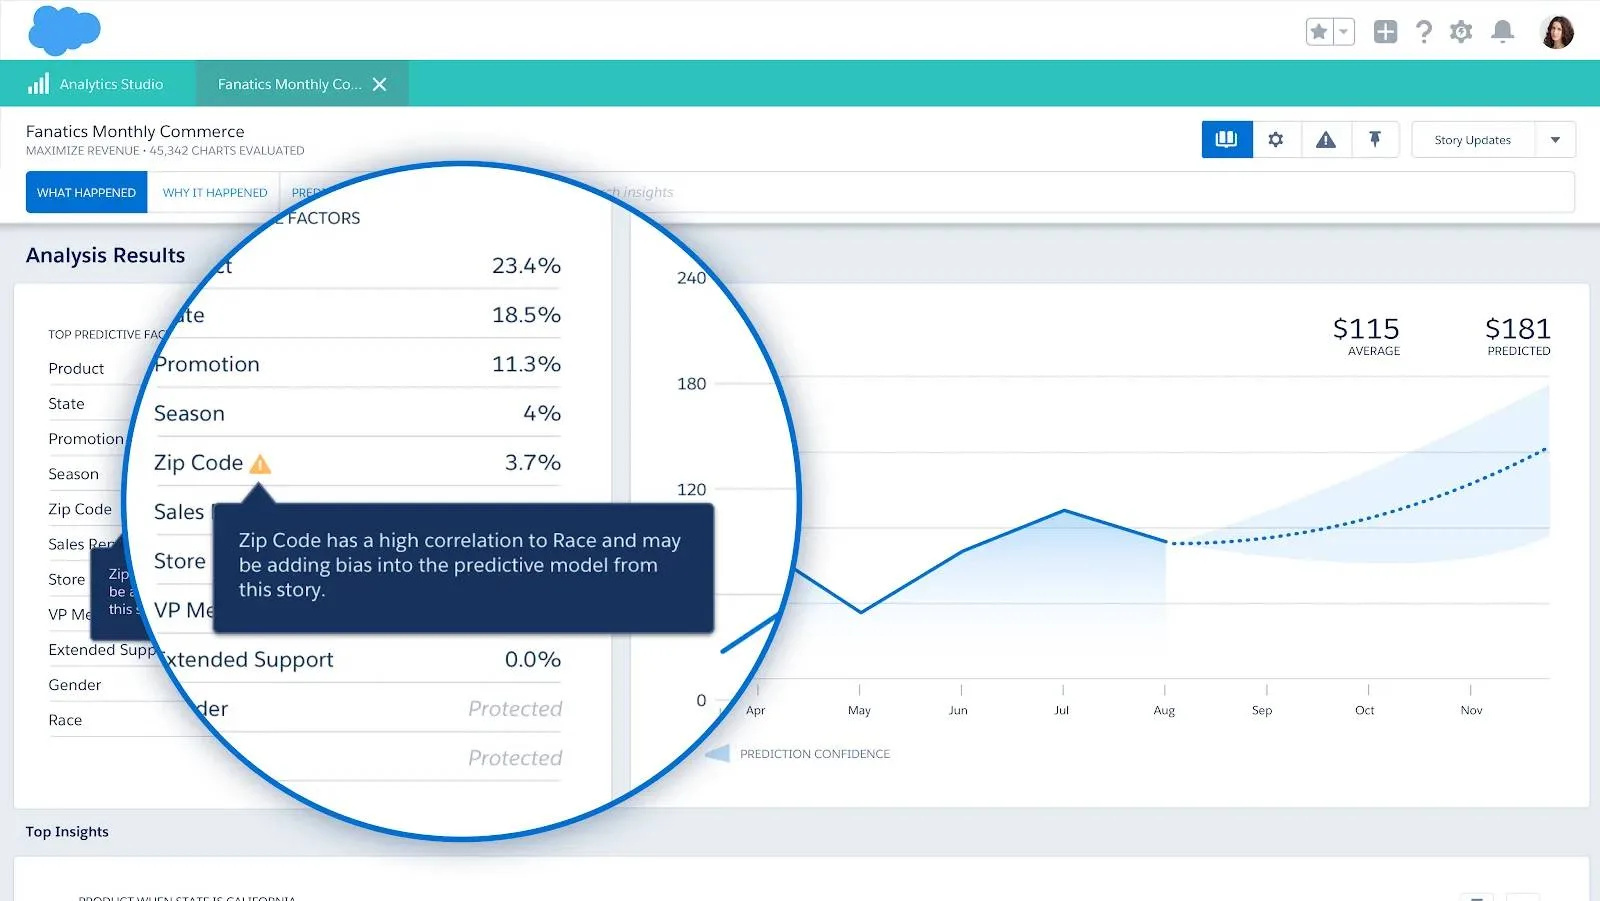Click the Aug label on chart axis
The height and width of the screenshot is (901, 1600).
[x=1164, y=711]
